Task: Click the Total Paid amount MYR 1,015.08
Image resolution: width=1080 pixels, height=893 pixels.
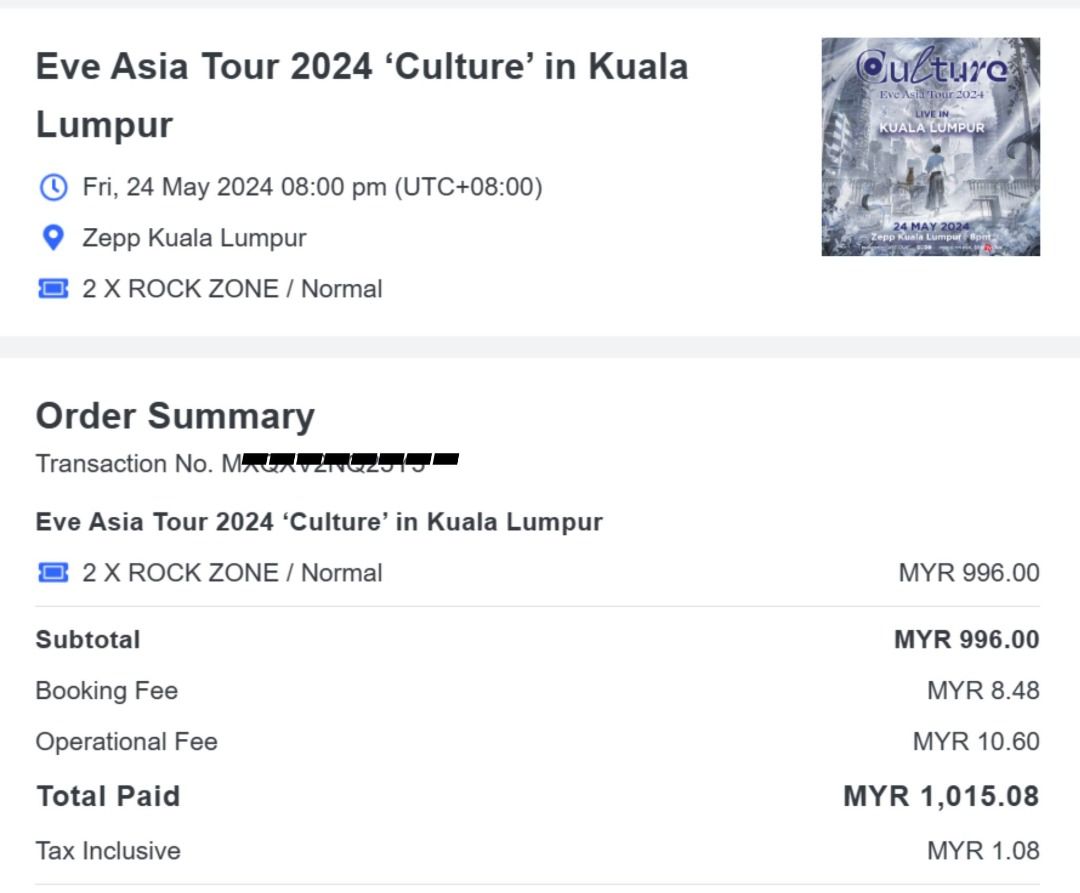Action: 940,797
